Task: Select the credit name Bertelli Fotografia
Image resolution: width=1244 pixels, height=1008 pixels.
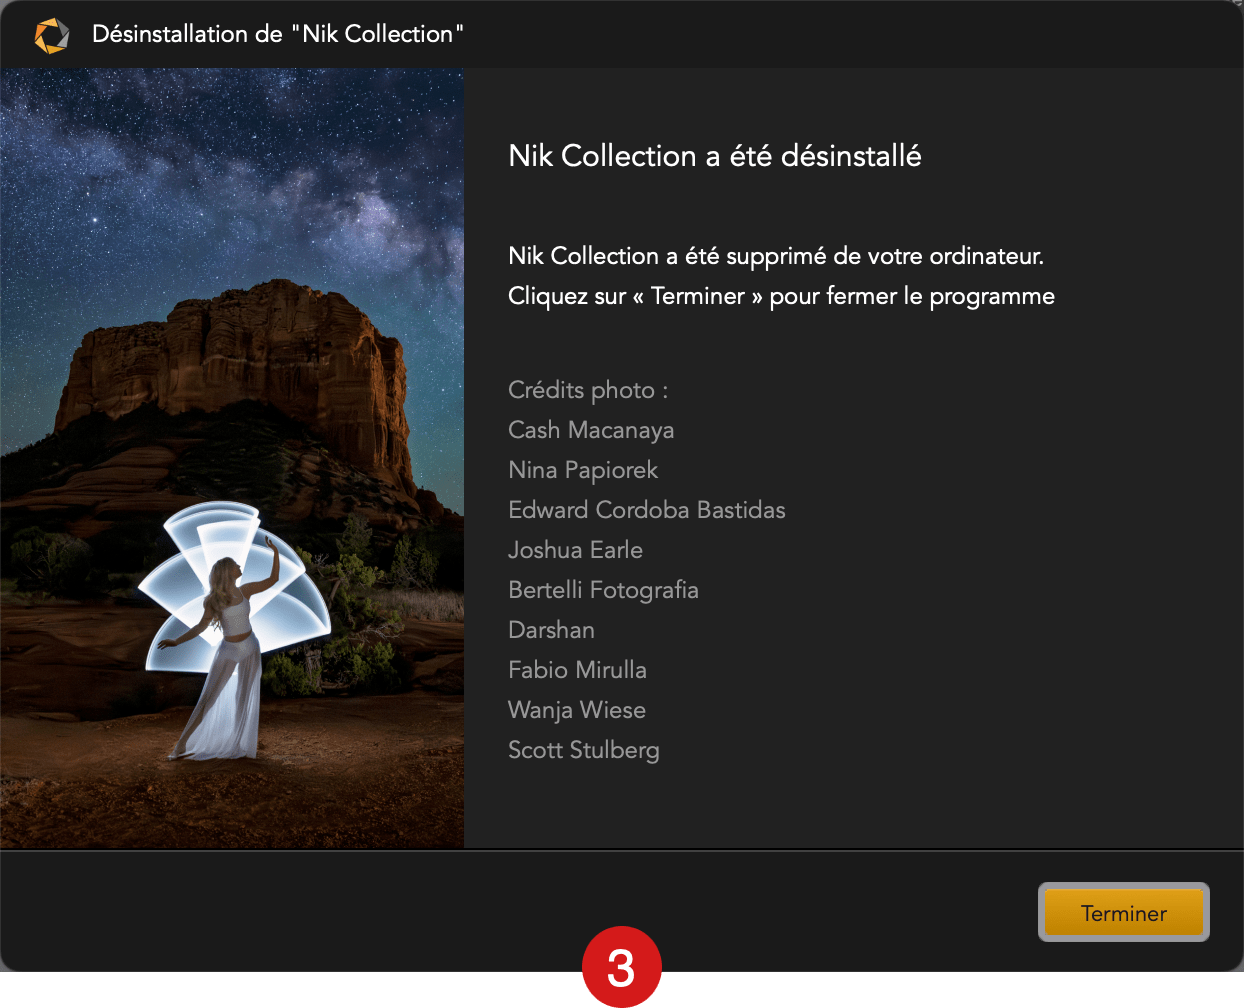Action: (603, 590)
